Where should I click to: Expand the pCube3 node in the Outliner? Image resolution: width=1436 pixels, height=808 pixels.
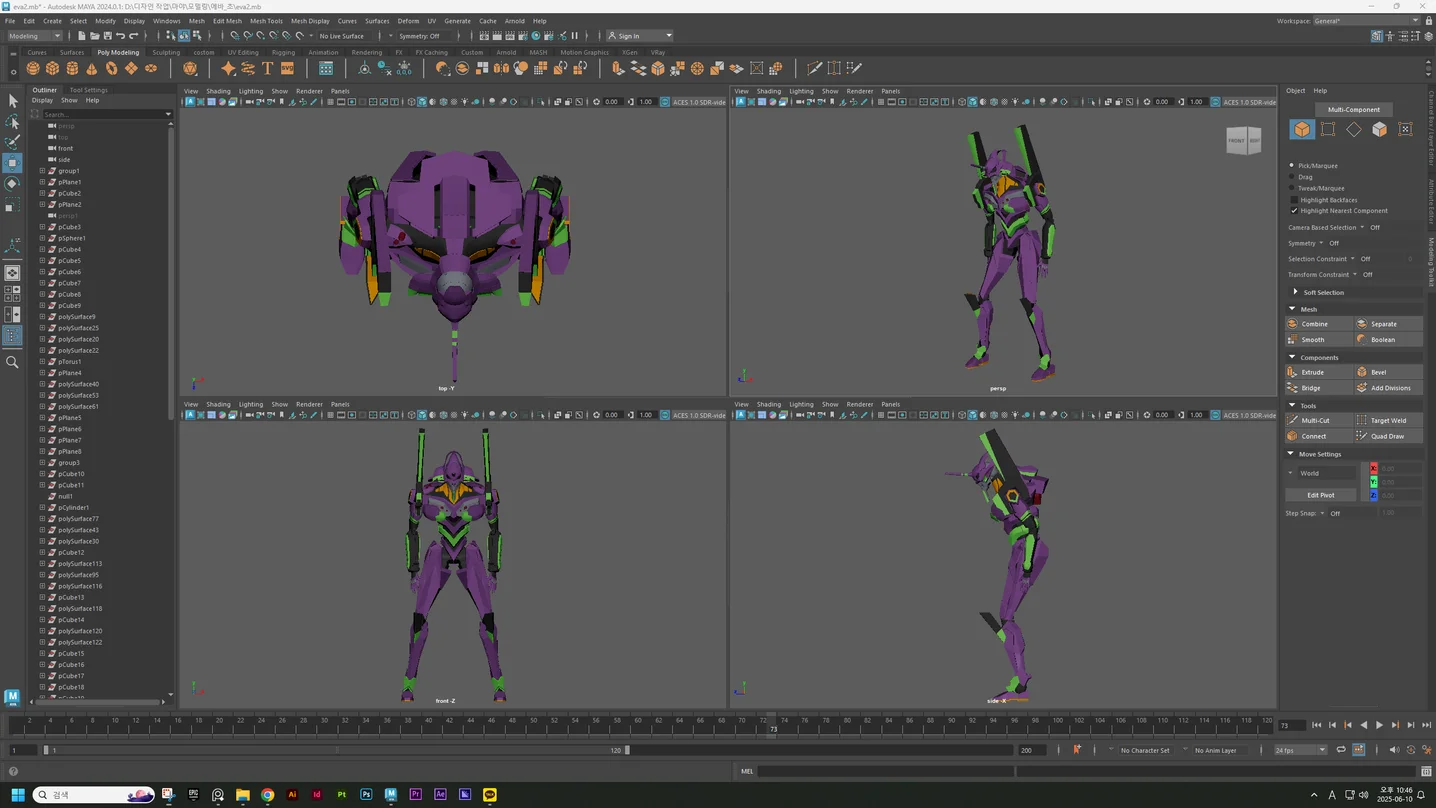pyautogui.click(x=42, y=227)
